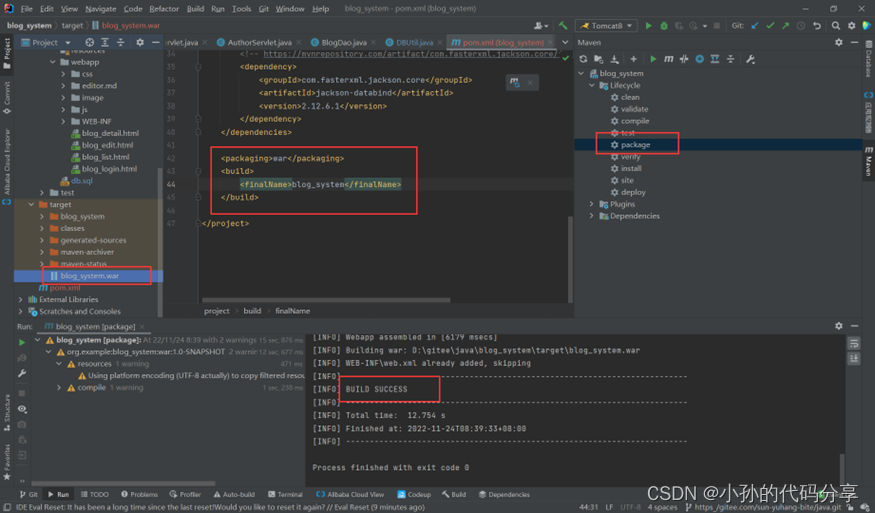Open Profiler tool window
875x513 pixels.
click(x=185, y=495)
